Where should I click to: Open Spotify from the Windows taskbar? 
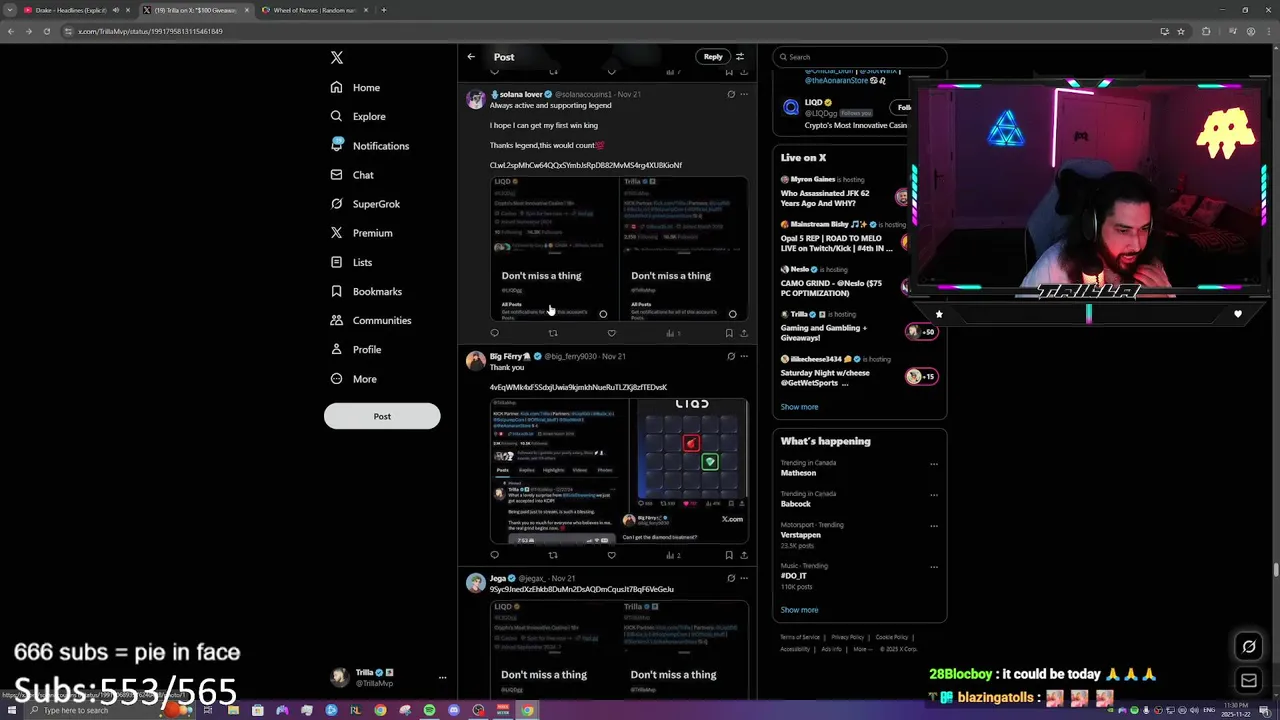point(429,710)
